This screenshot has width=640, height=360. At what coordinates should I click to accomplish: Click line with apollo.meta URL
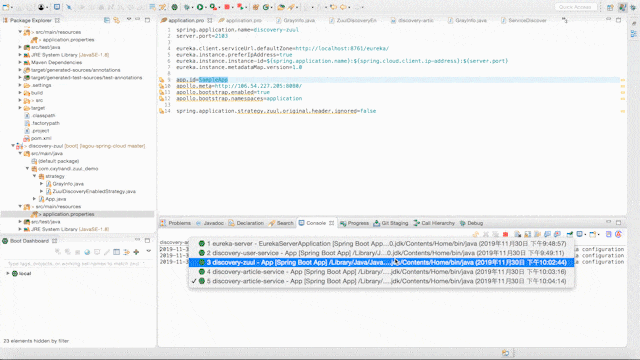point(239,86)
